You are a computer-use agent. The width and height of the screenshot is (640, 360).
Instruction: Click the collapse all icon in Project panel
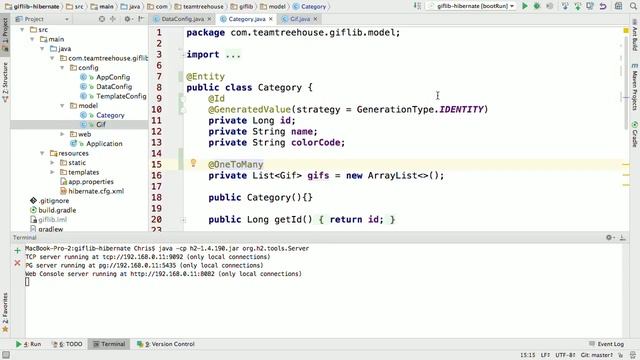pos(113,19)
